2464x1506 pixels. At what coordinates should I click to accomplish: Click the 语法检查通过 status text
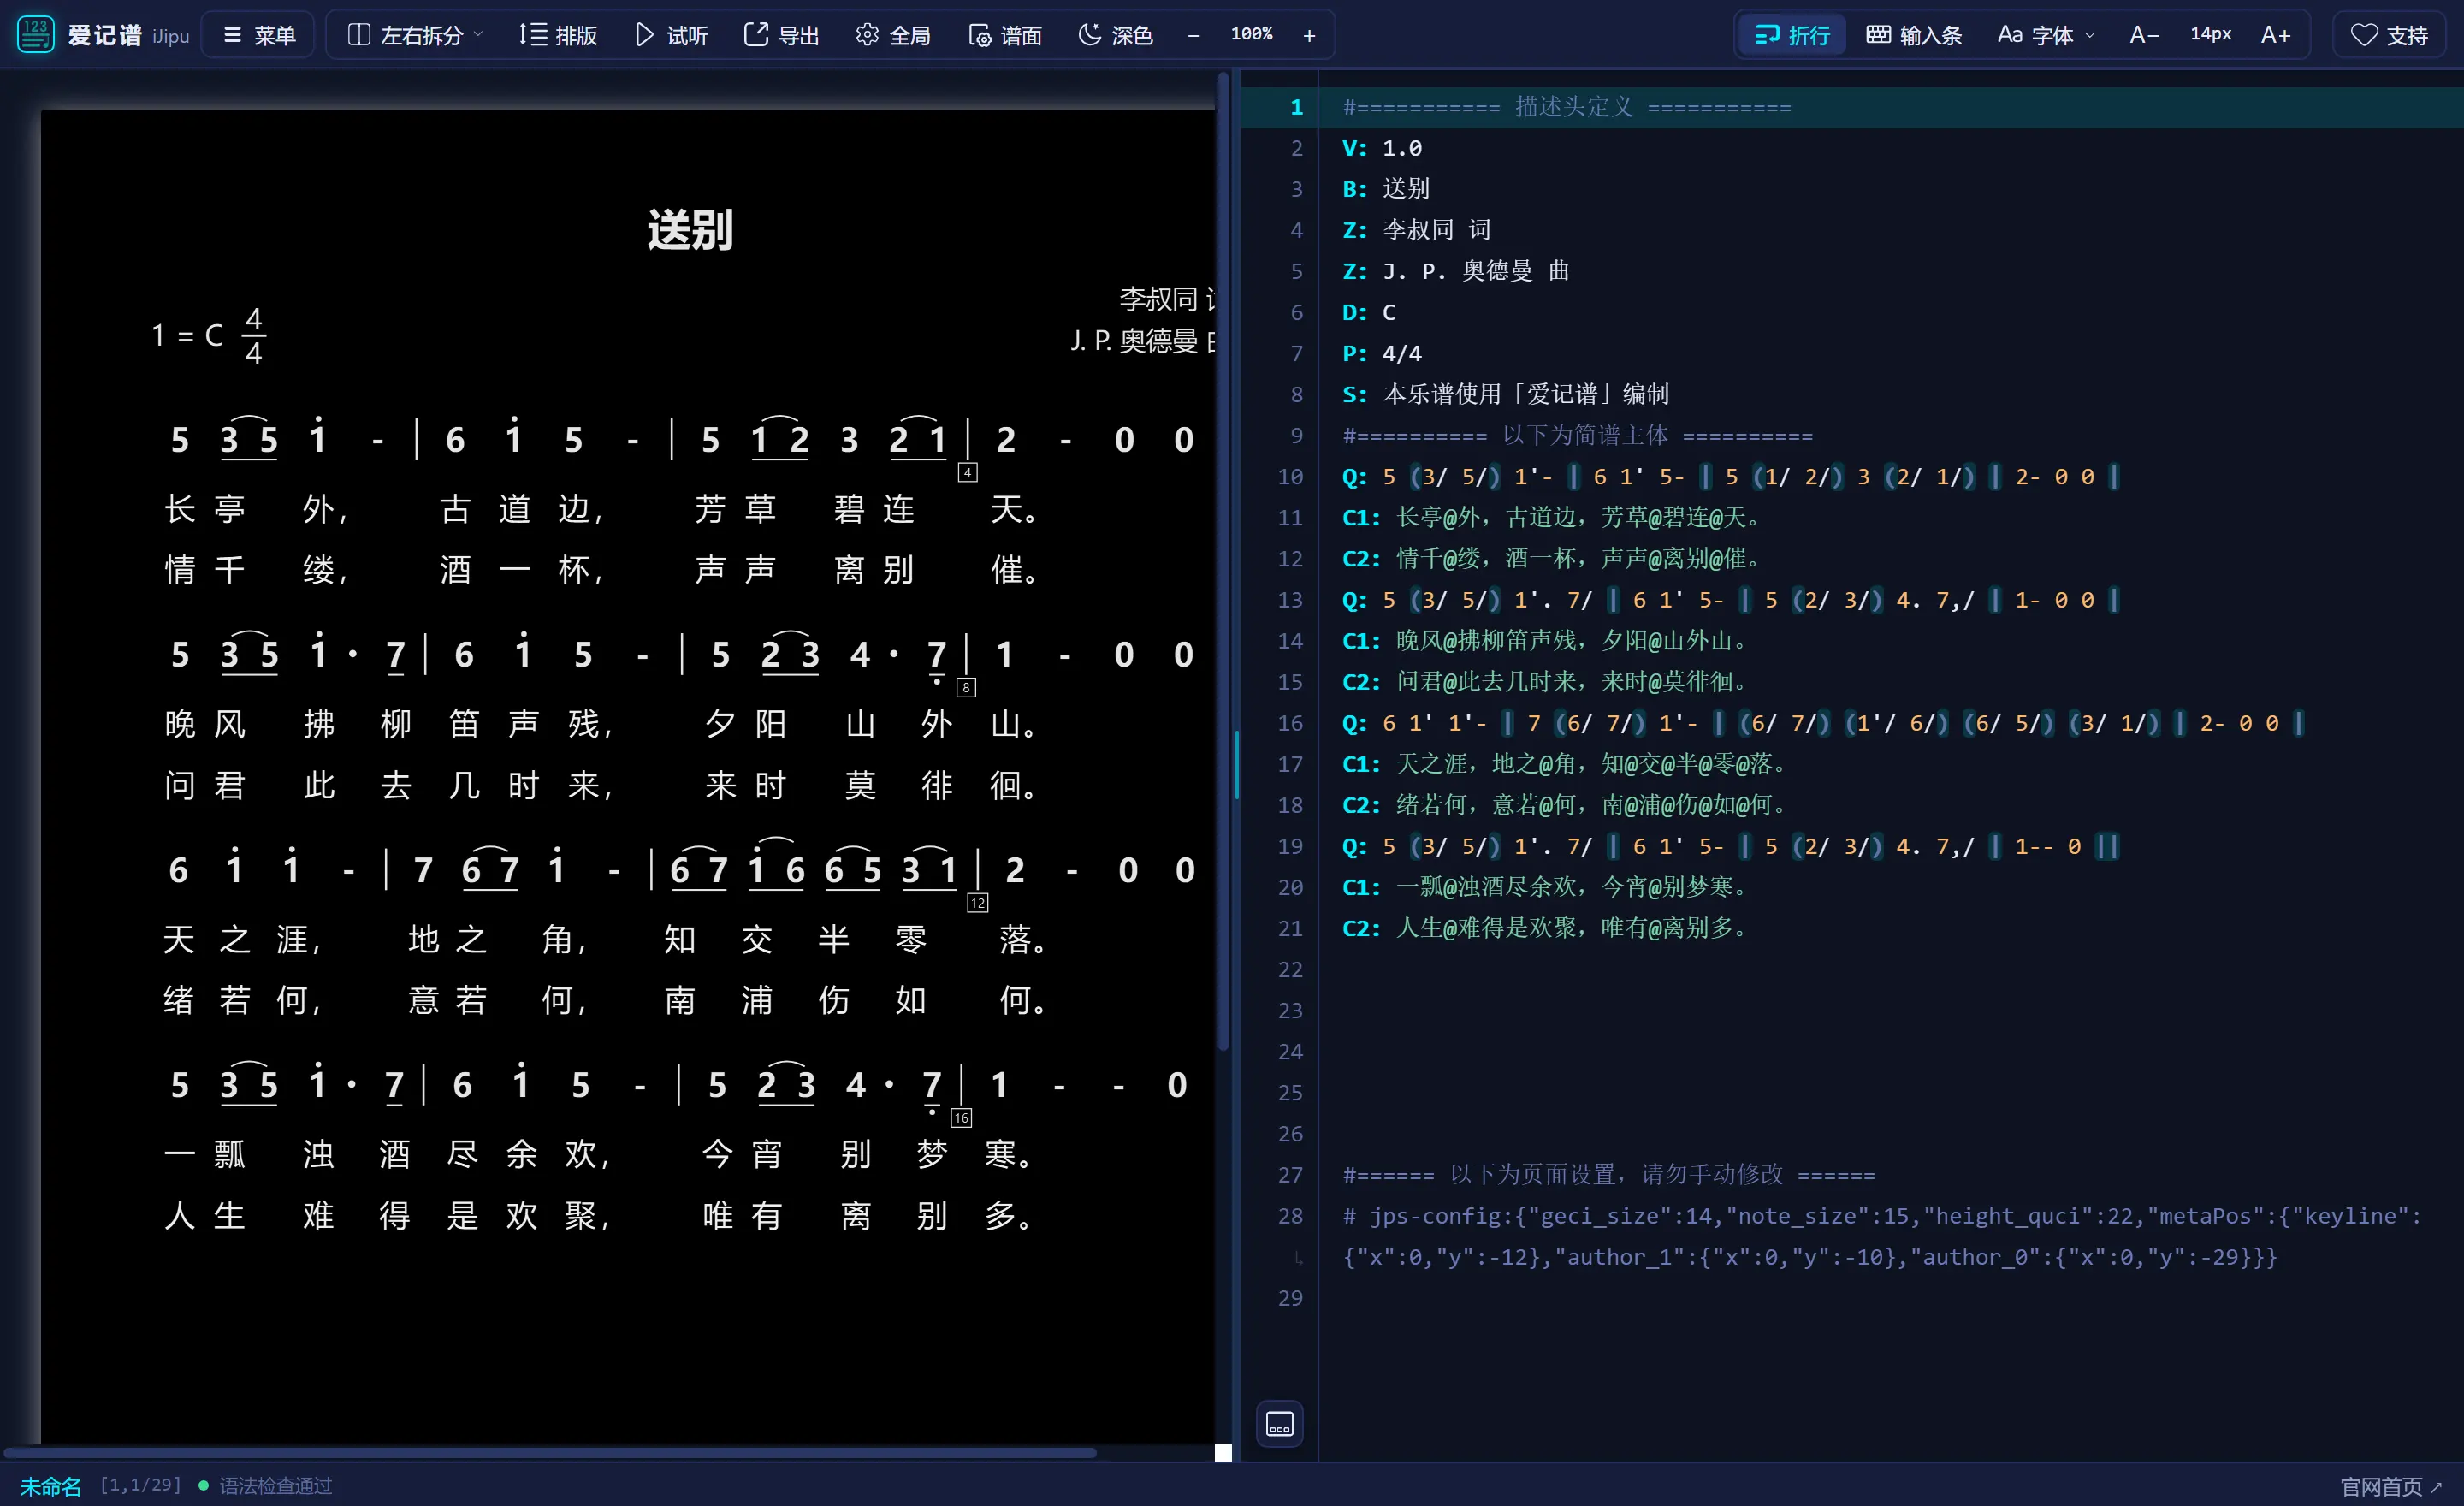tap(275, 1486)
